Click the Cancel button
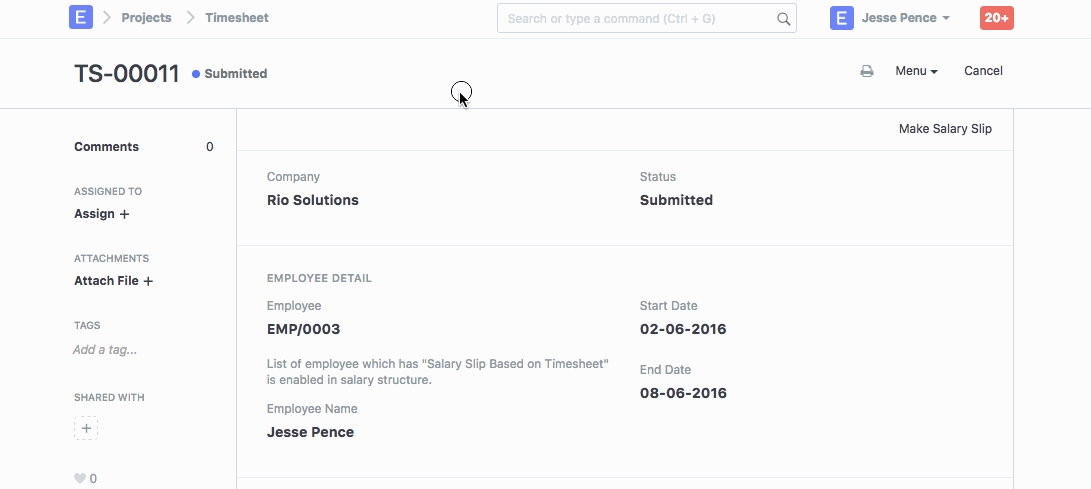Image resolution: width=1091 pixels, height=489 pixels. click(x=983, y=71)
